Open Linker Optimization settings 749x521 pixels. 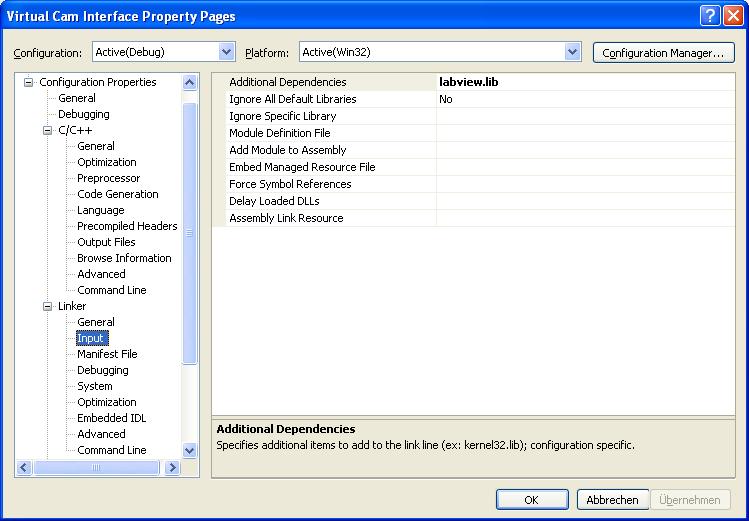click(107, 402)
